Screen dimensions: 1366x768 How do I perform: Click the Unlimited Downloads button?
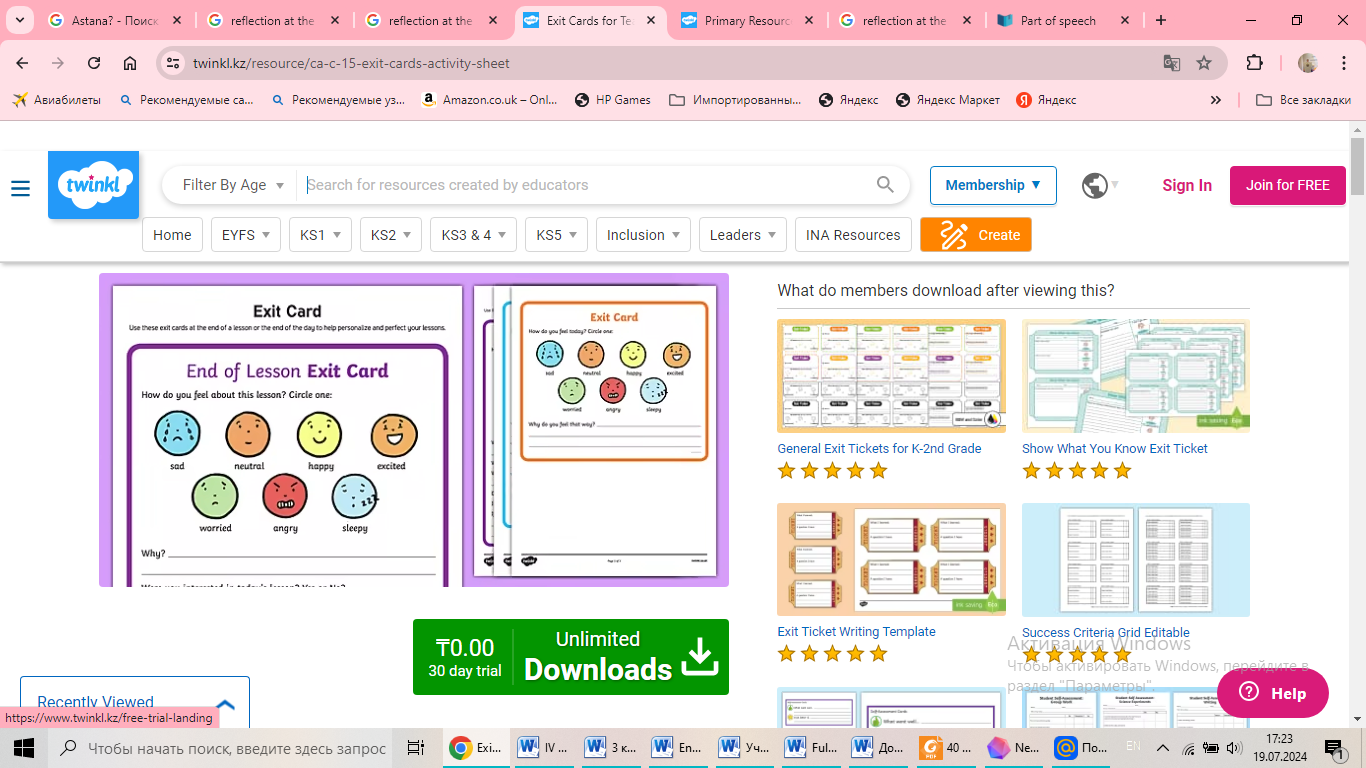click(x=571, y=657)
